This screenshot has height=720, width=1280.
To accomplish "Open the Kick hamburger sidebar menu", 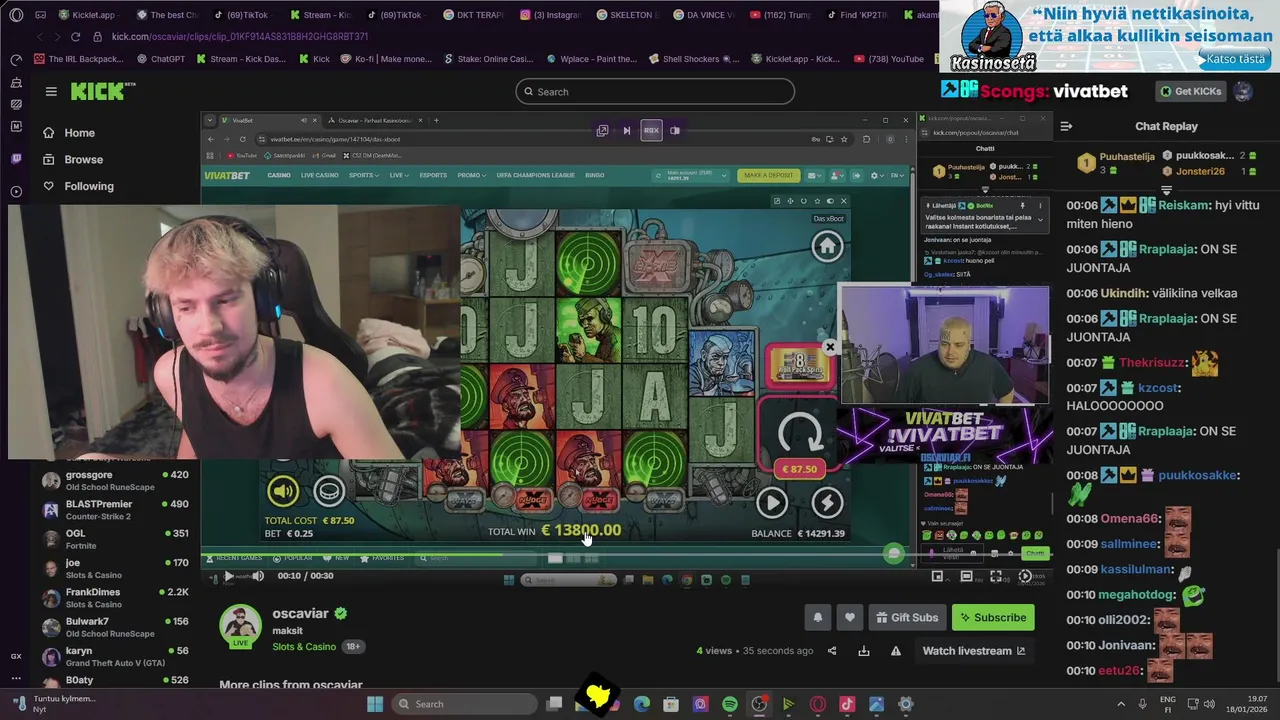I will pyautogui.click(x=51, y=91).
